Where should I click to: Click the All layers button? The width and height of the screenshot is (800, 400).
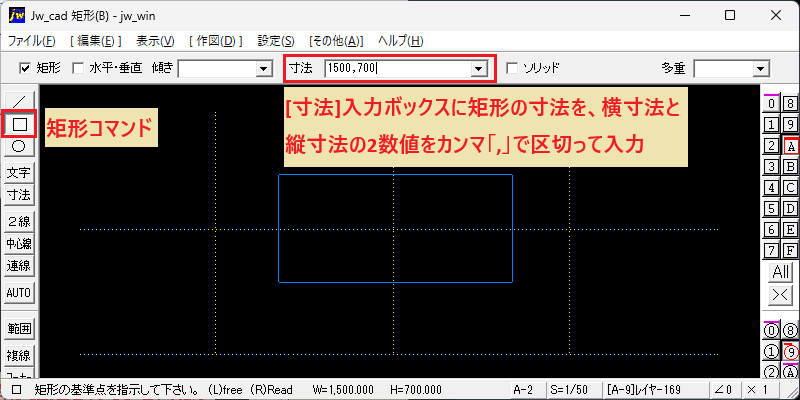pos(781,272)
